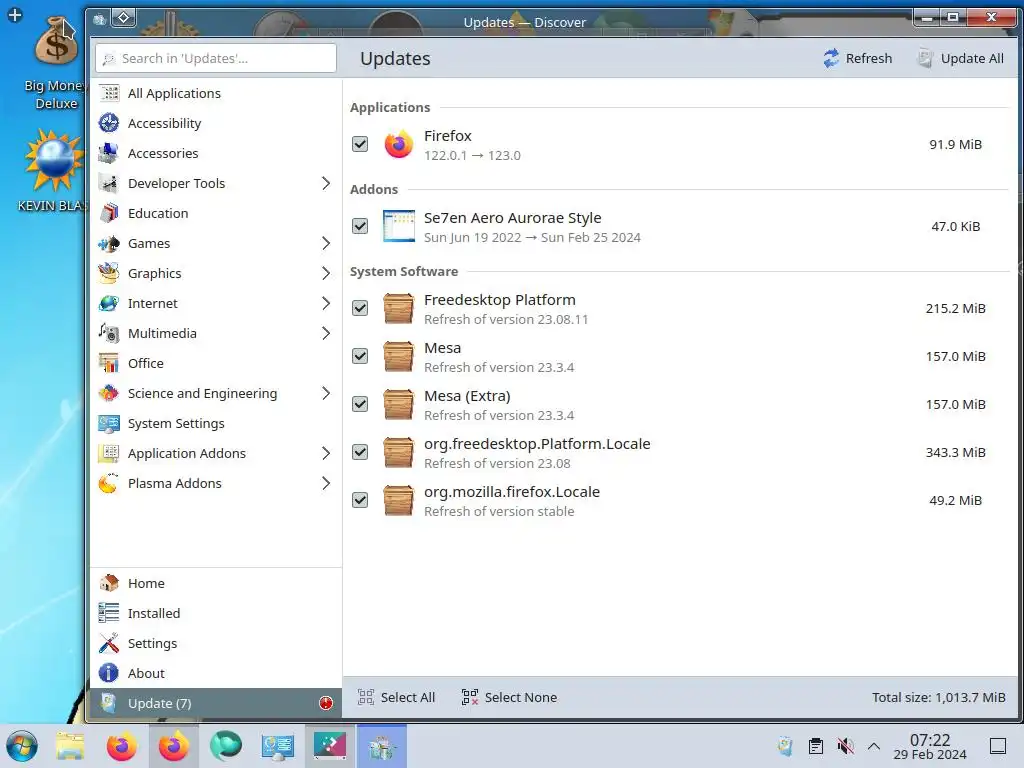The image size is (1024, 768).
Task: Toggle the Mesa update checkbox
Action: coord(360,356)
